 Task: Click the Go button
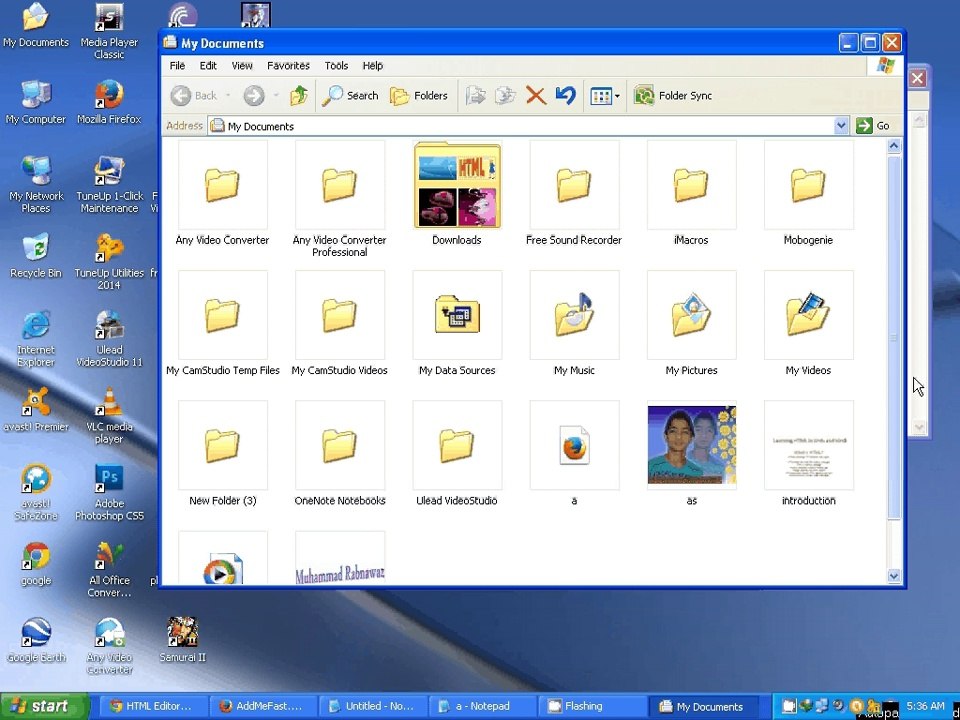874,126
